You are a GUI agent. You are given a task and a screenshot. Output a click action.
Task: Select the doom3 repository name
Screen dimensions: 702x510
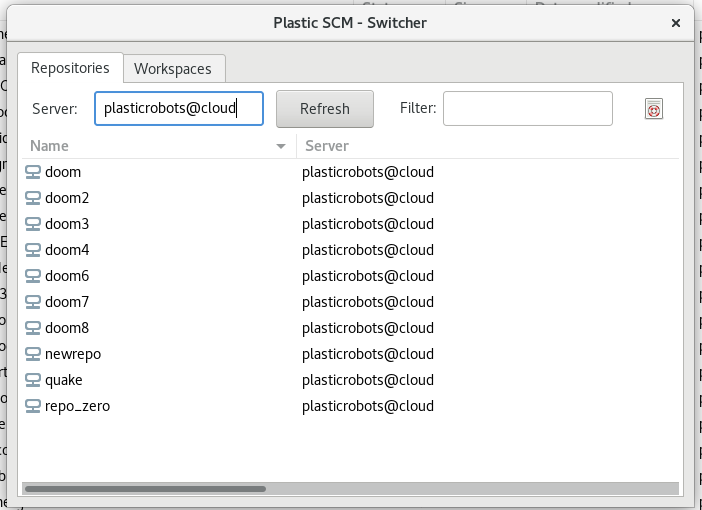pos(67,224)
